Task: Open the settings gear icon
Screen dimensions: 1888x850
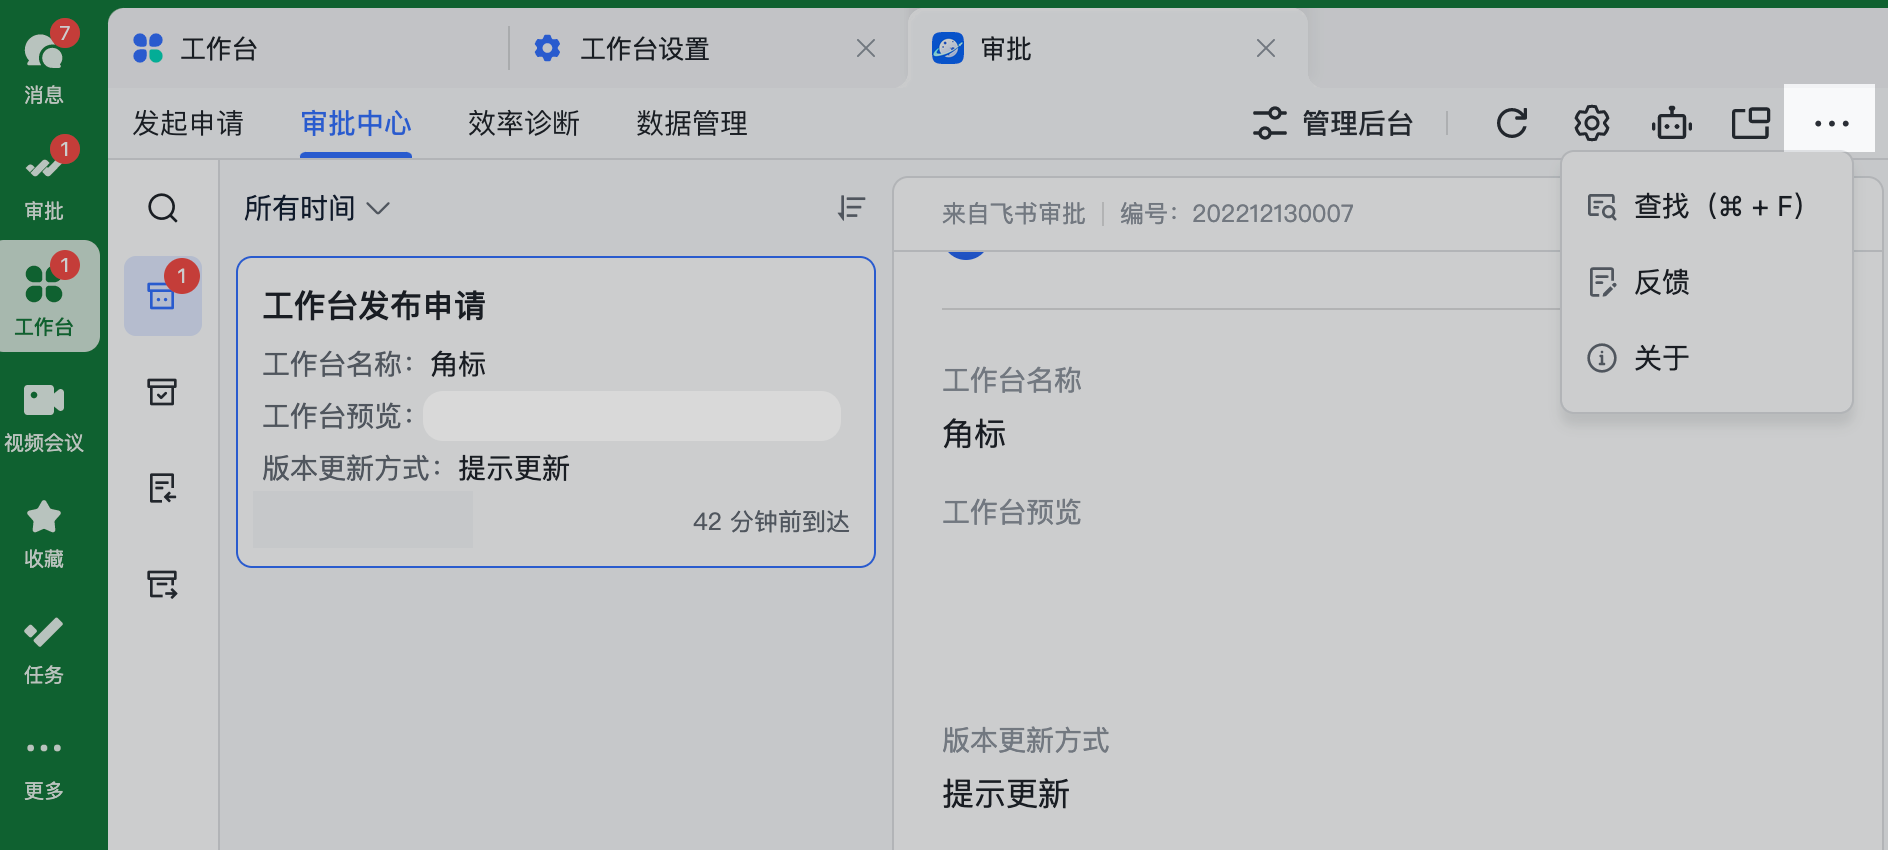Action: click(1591, 123)
